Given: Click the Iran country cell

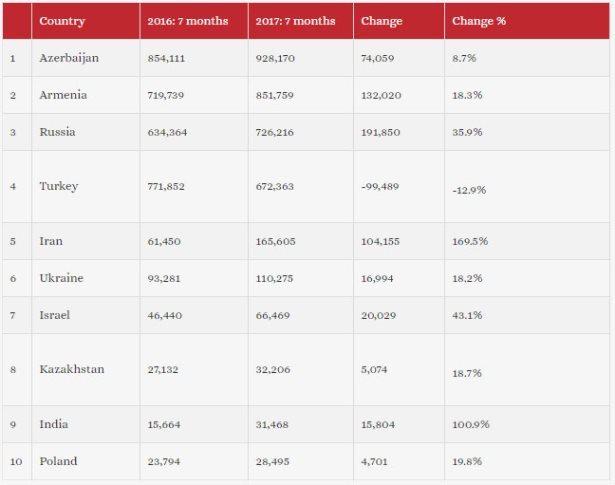Looking at the screenshot, I should tap(52, 241).
